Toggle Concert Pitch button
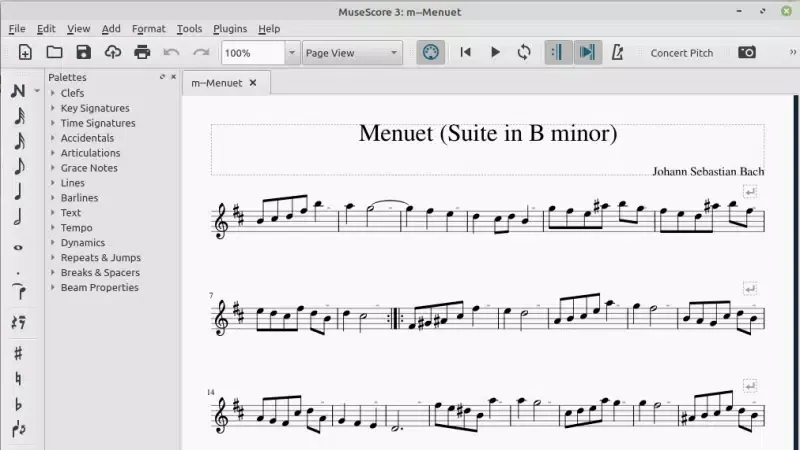Viewport: 800px width, 450px height. pyautogui.click(x=682, y=53)
